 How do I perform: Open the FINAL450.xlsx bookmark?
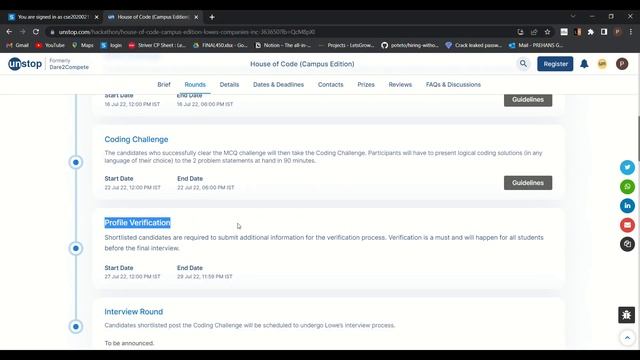coord(220,45)
